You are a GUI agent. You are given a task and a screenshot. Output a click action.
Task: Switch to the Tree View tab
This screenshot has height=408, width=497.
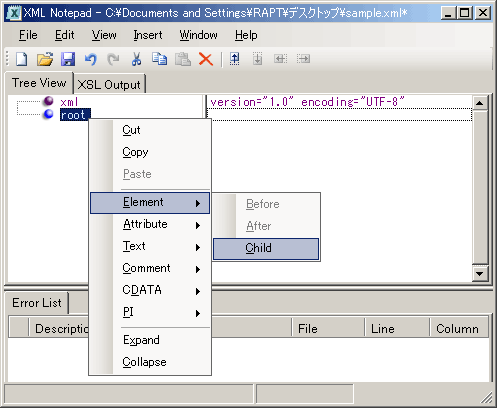click(x=39, y=83)
